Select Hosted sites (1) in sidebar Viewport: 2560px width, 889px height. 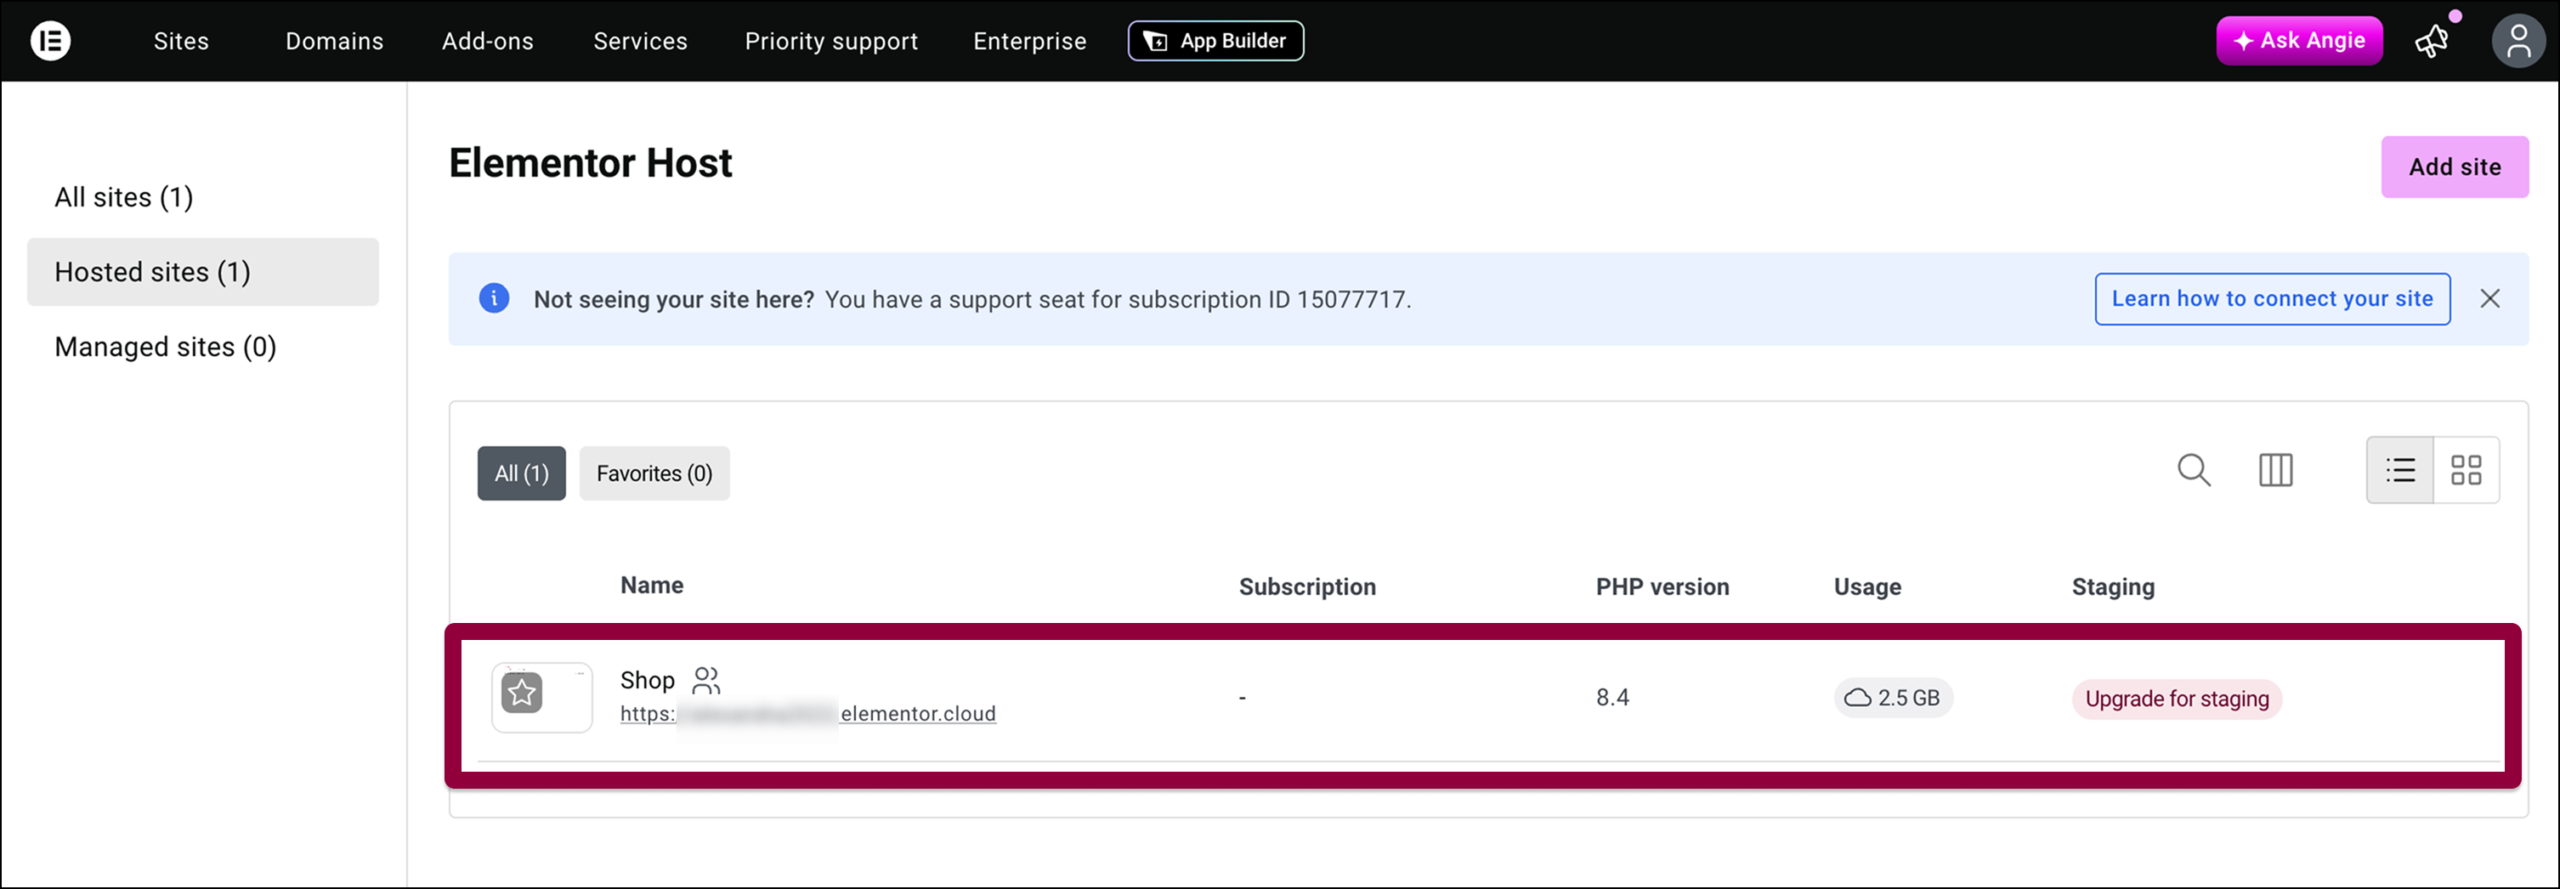(x=203, y=272)
